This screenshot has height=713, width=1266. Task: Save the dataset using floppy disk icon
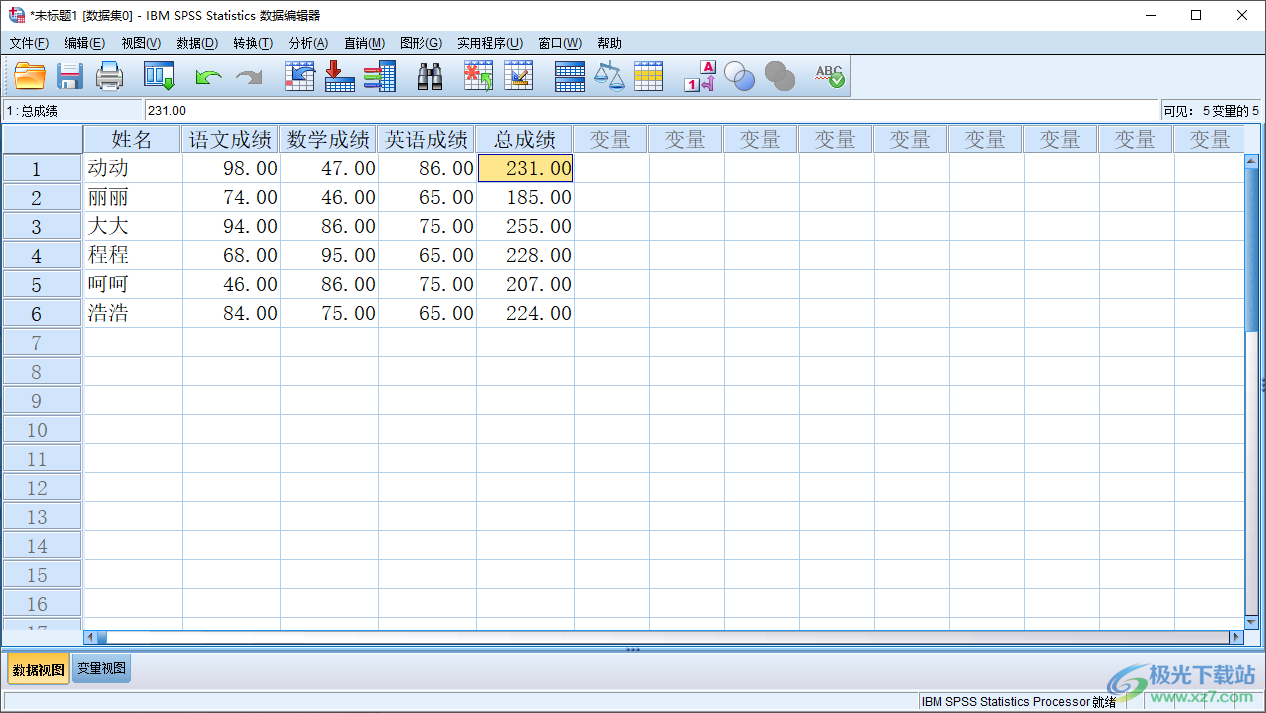pyautogui.click(x=70, y=76)
